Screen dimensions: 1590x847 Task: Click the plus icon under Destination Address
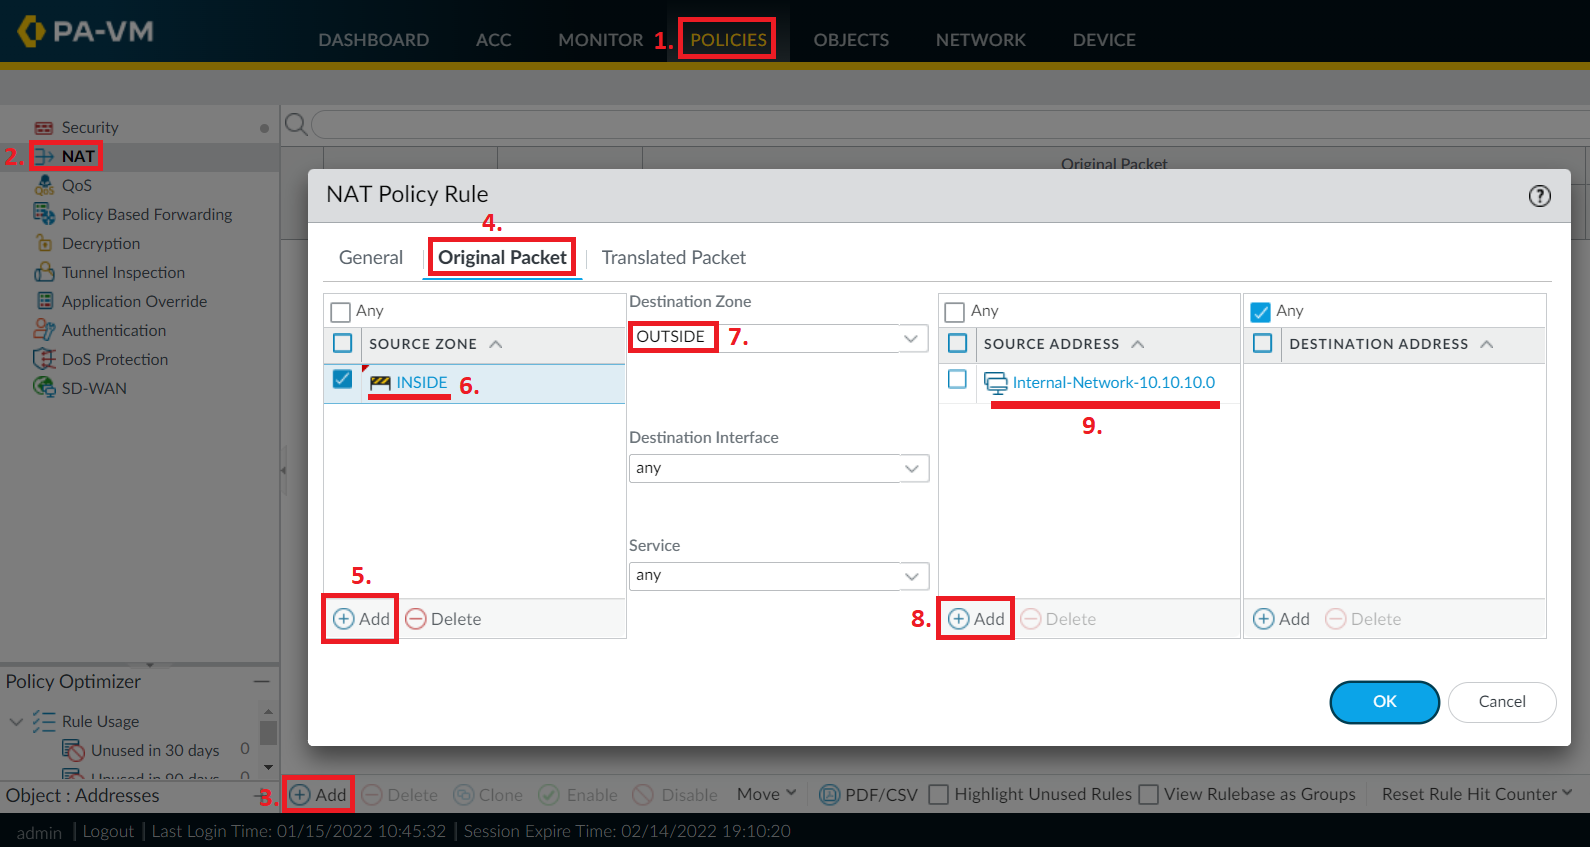[1264, 619]
